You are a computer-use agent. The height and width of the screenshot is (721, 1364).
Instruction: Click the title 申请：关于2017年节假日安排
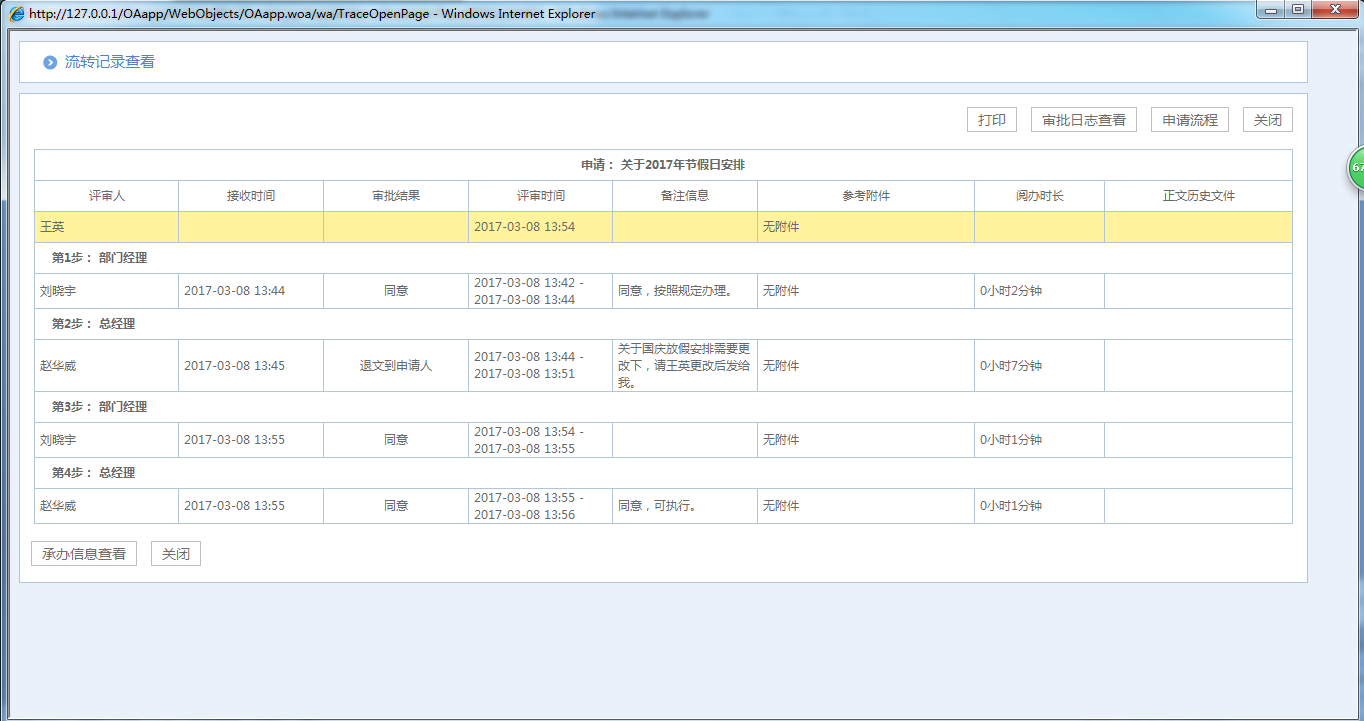(663, 165)
